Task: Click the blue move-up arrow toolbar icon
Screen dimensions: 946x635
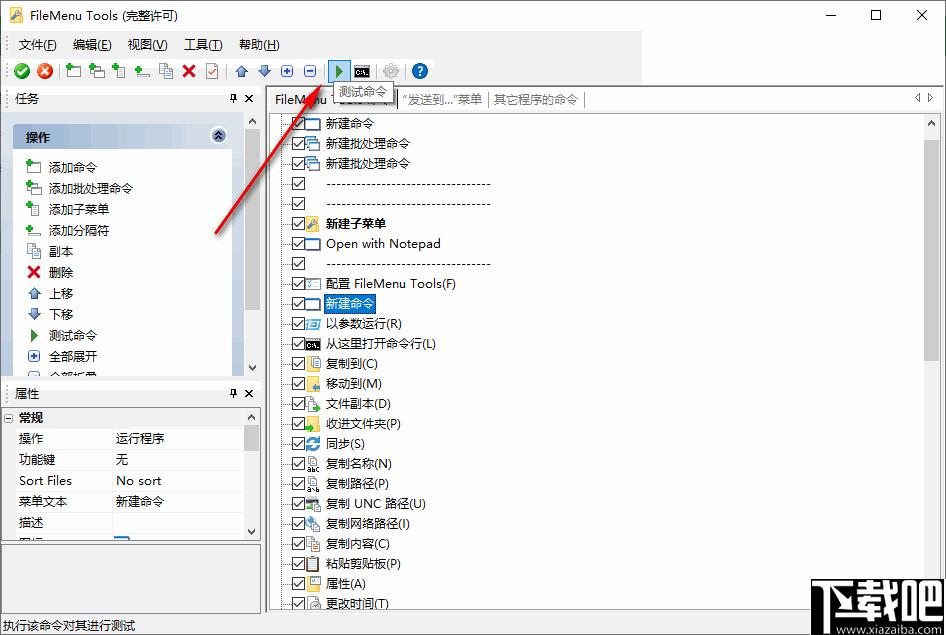Action: pyautogui.click(x=242, y=70)
